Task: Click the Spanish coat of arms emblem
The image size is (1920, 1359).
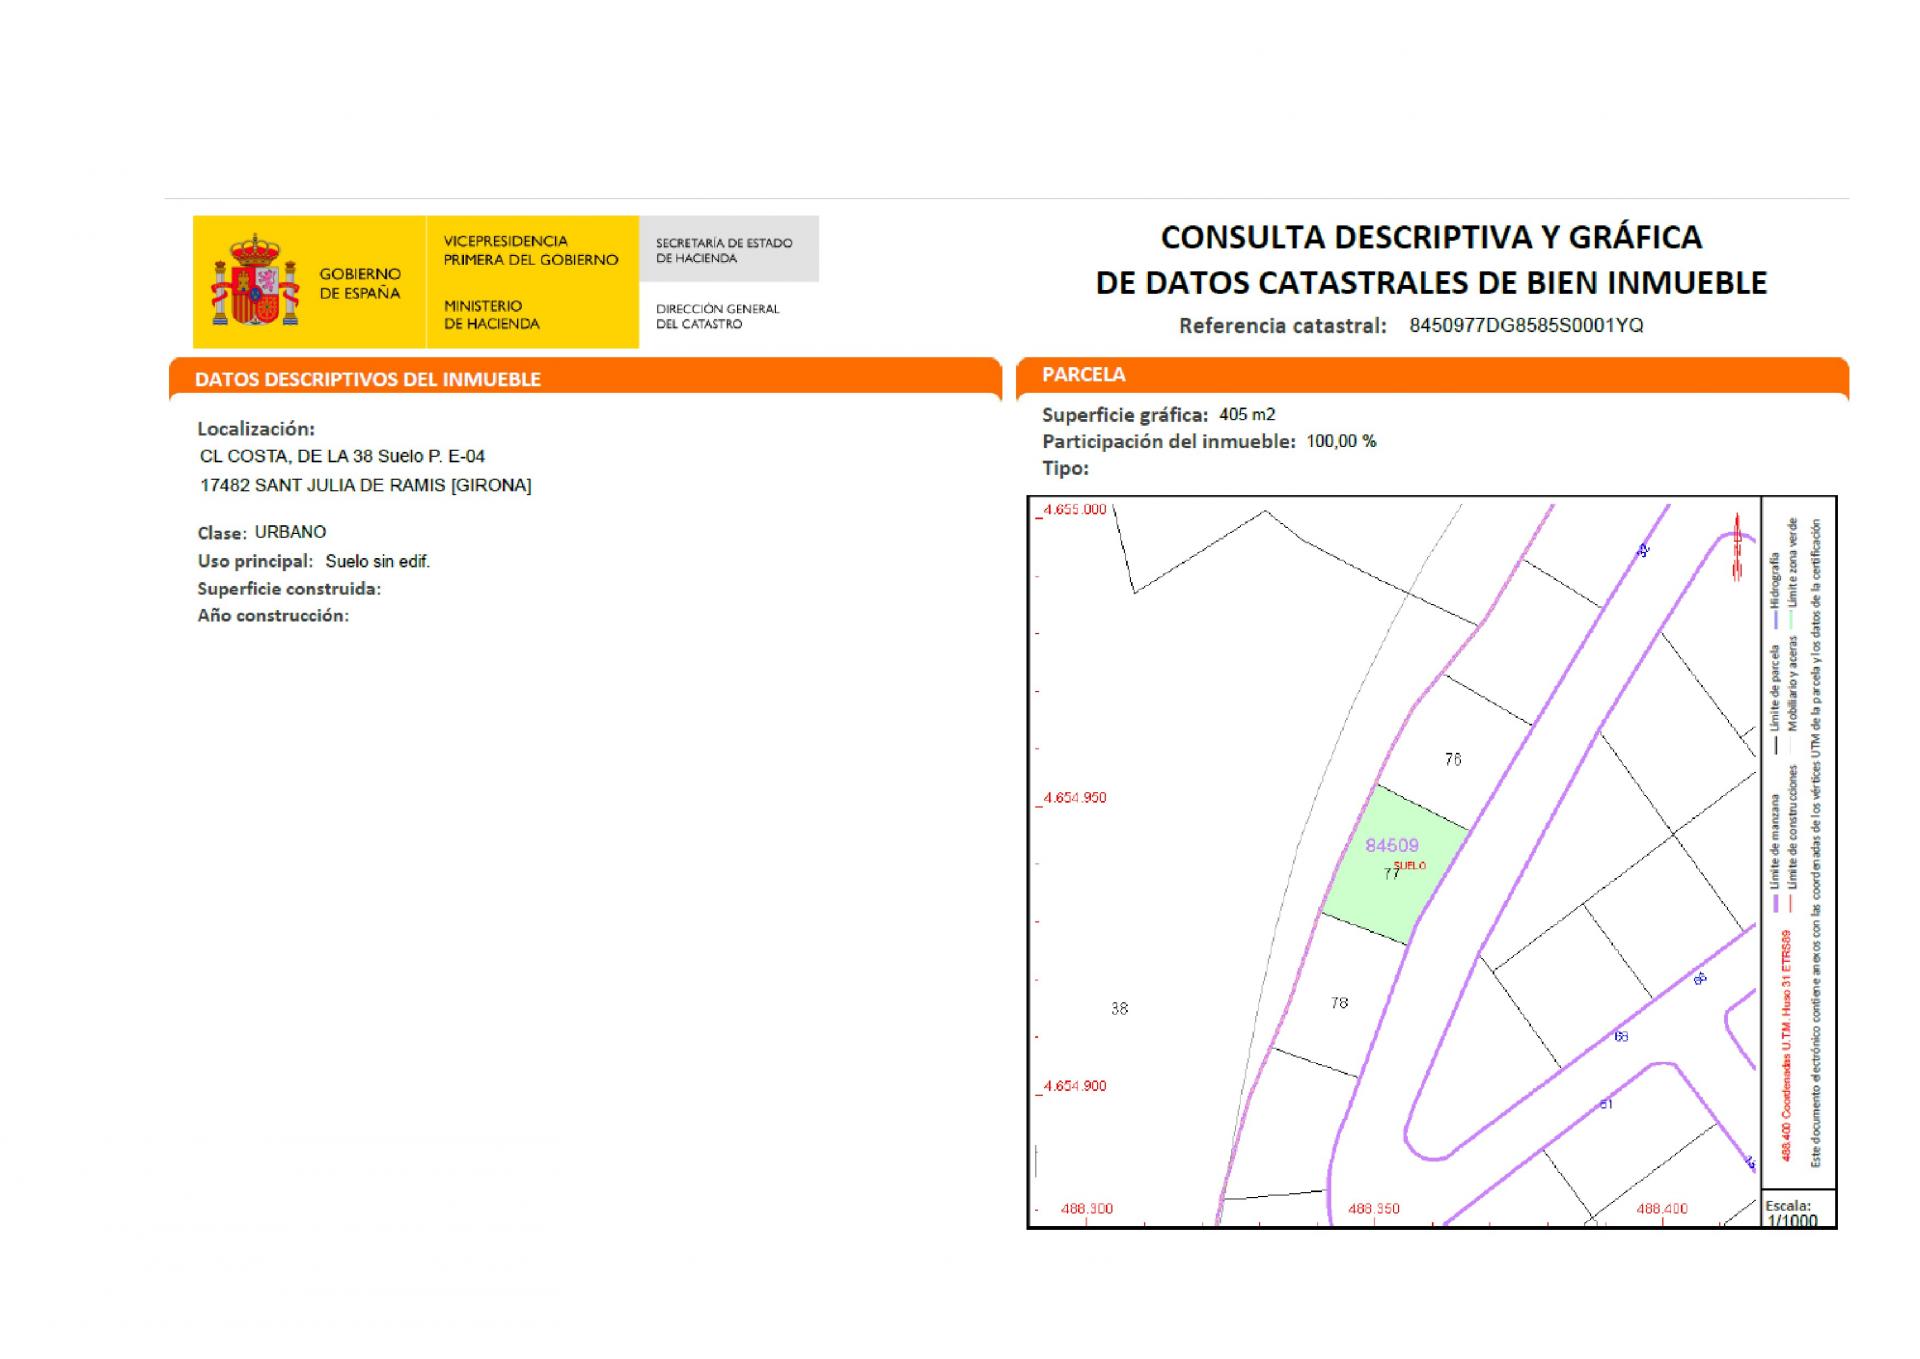Action: (x=255, y=281)
